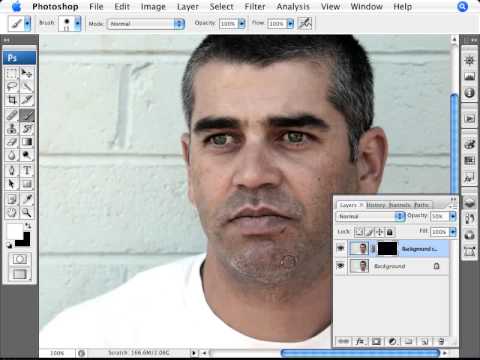Screen dimensions: 480x360
Task: Click the horizontal scrollbar thumb
Action: [360, 352]
